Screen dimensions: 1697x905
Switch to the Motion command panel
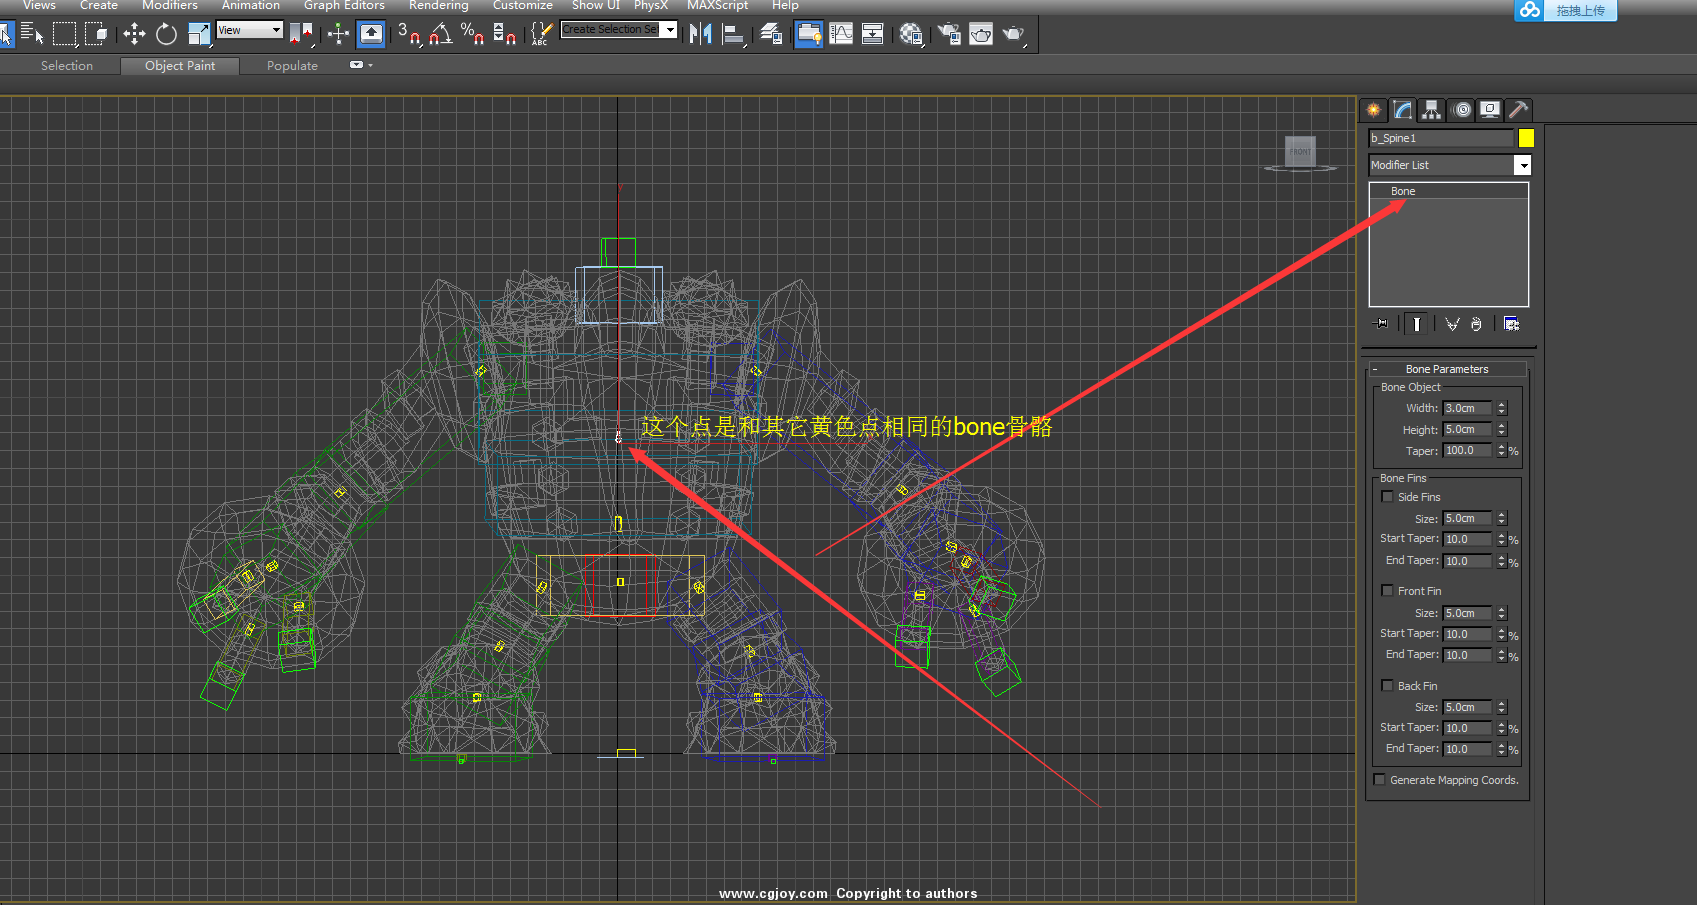1462,110
